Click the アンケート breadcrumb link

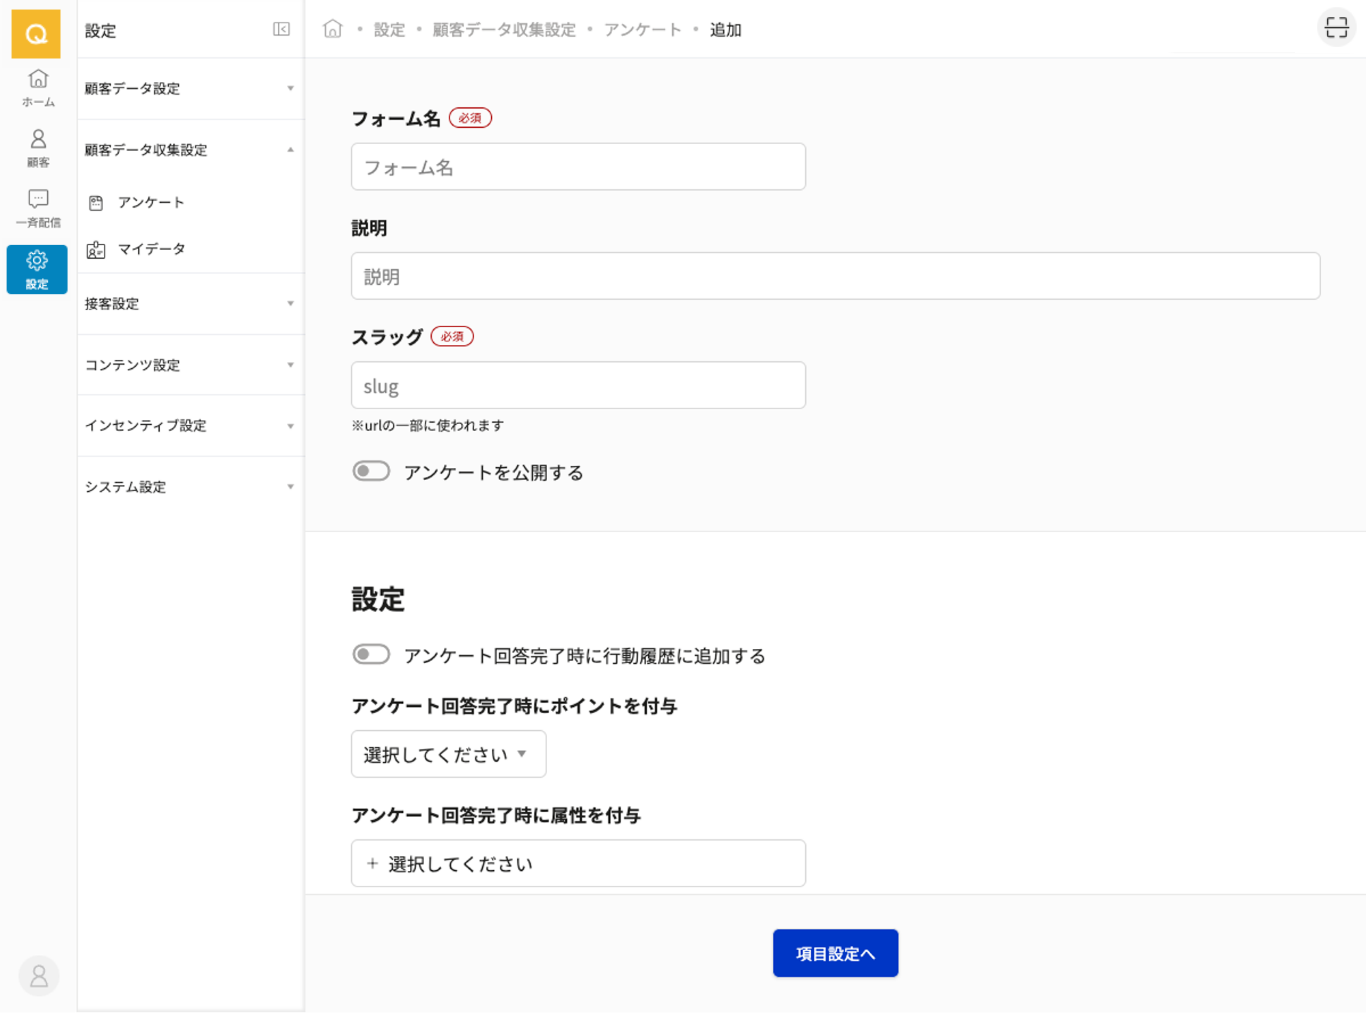642,30
